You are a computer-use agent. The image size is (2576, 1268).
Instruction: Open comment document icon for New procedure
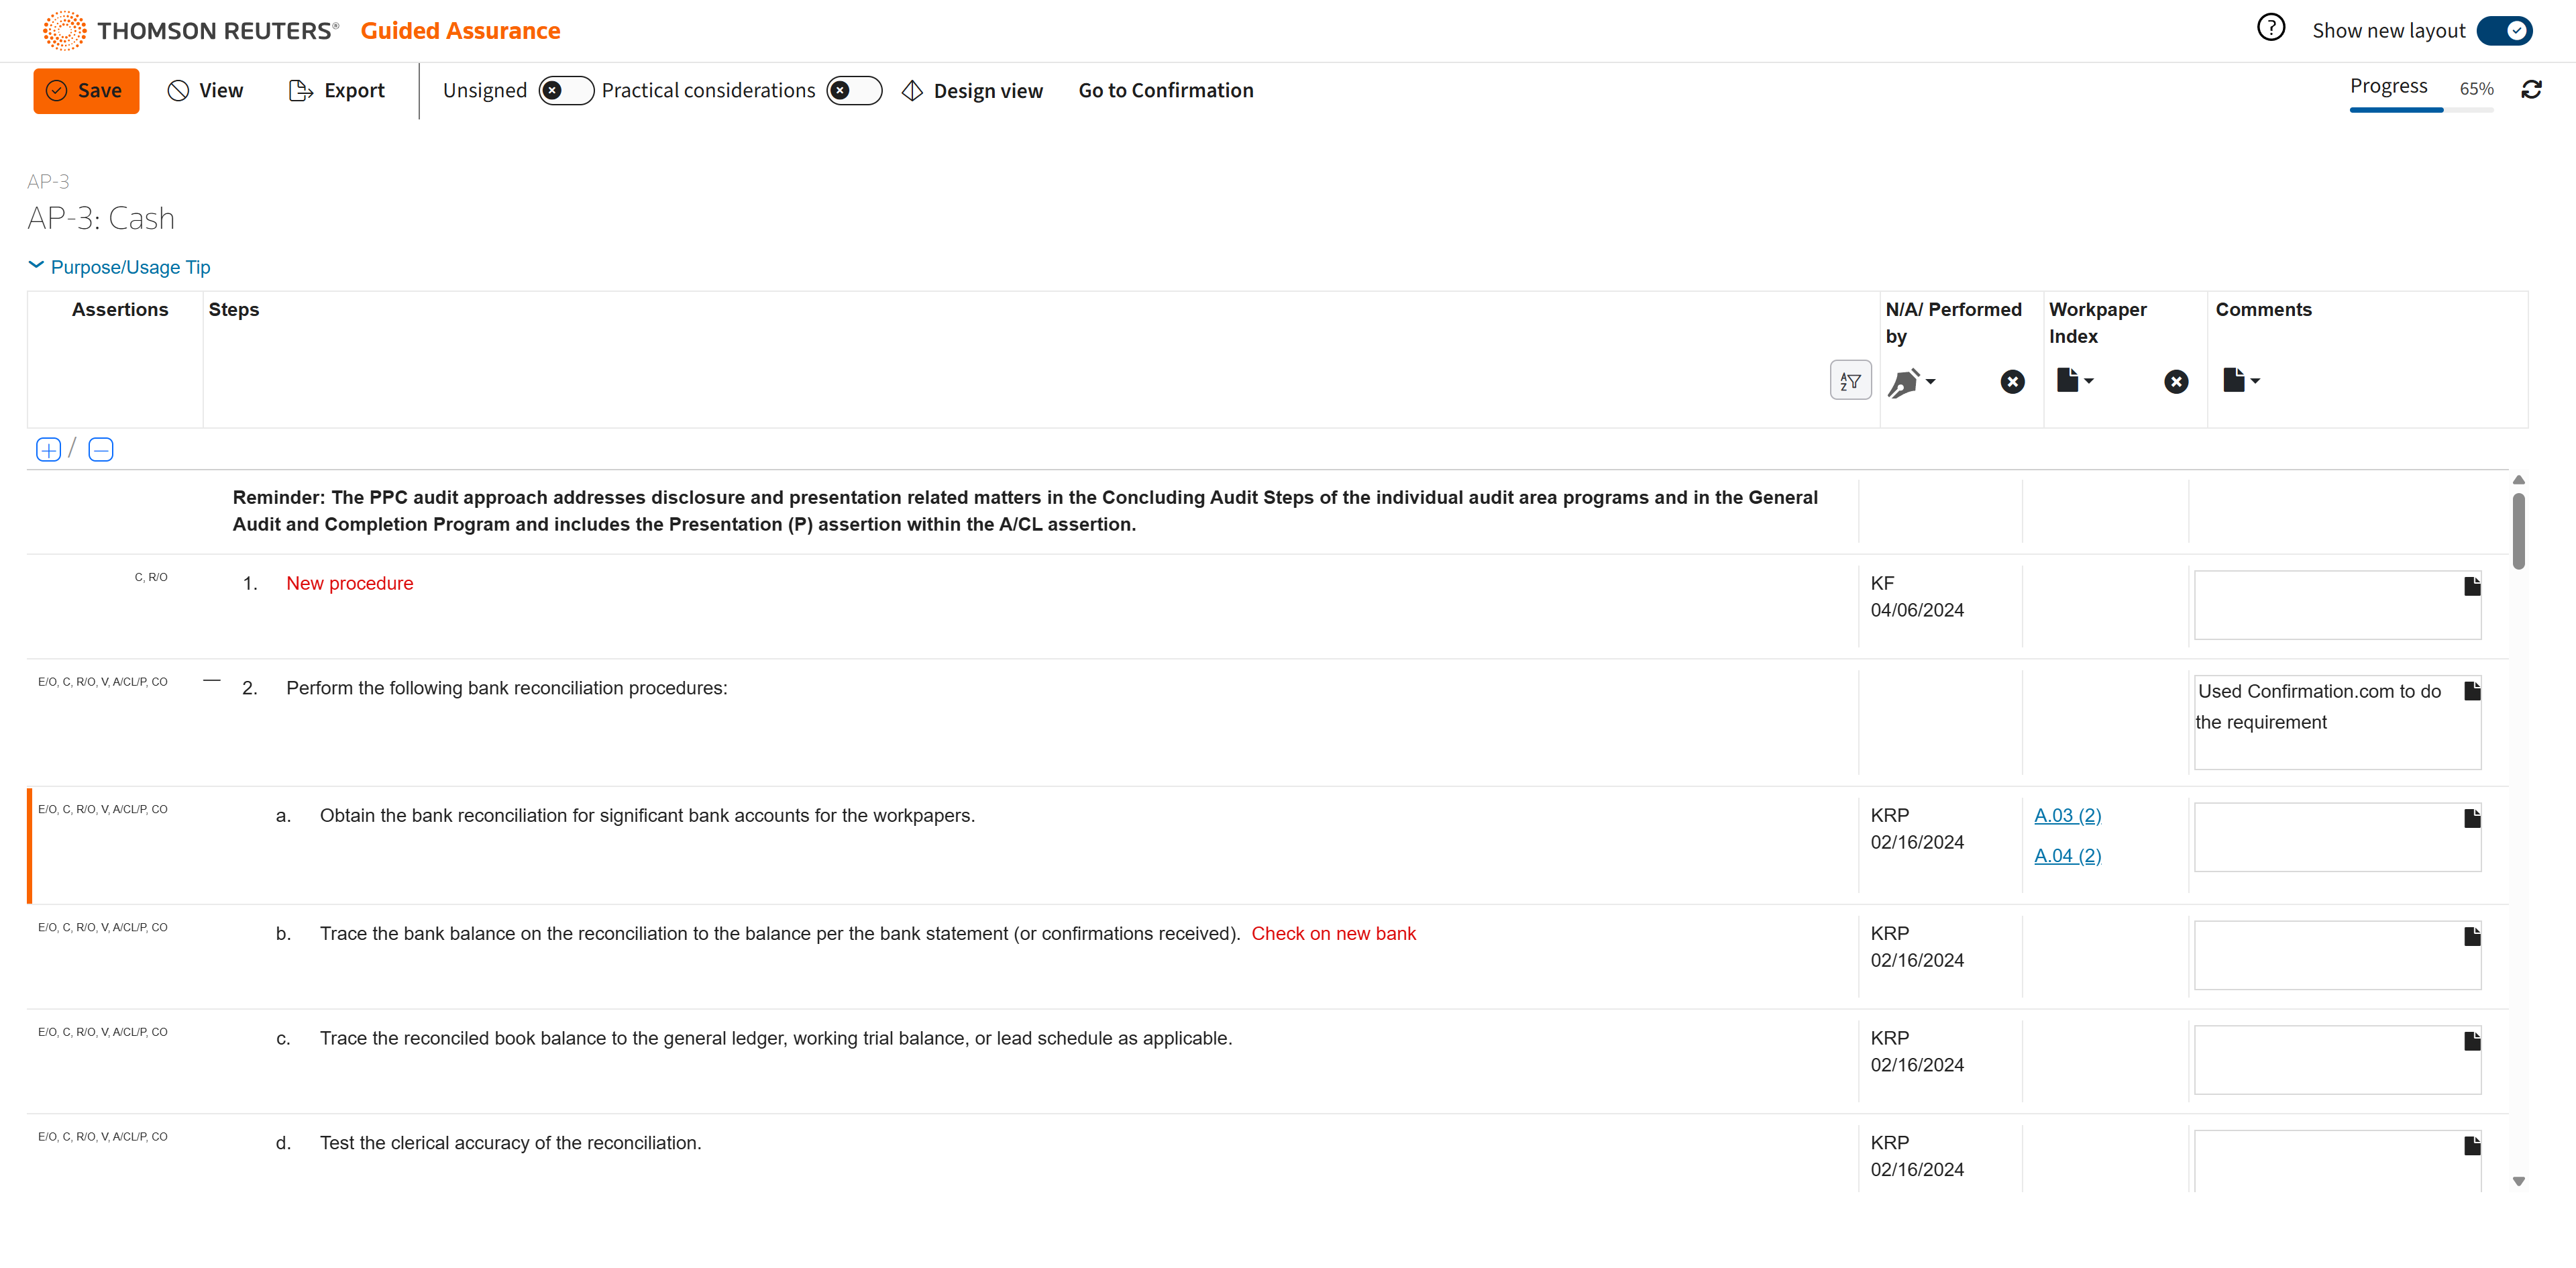click(x=2471, y=586)
